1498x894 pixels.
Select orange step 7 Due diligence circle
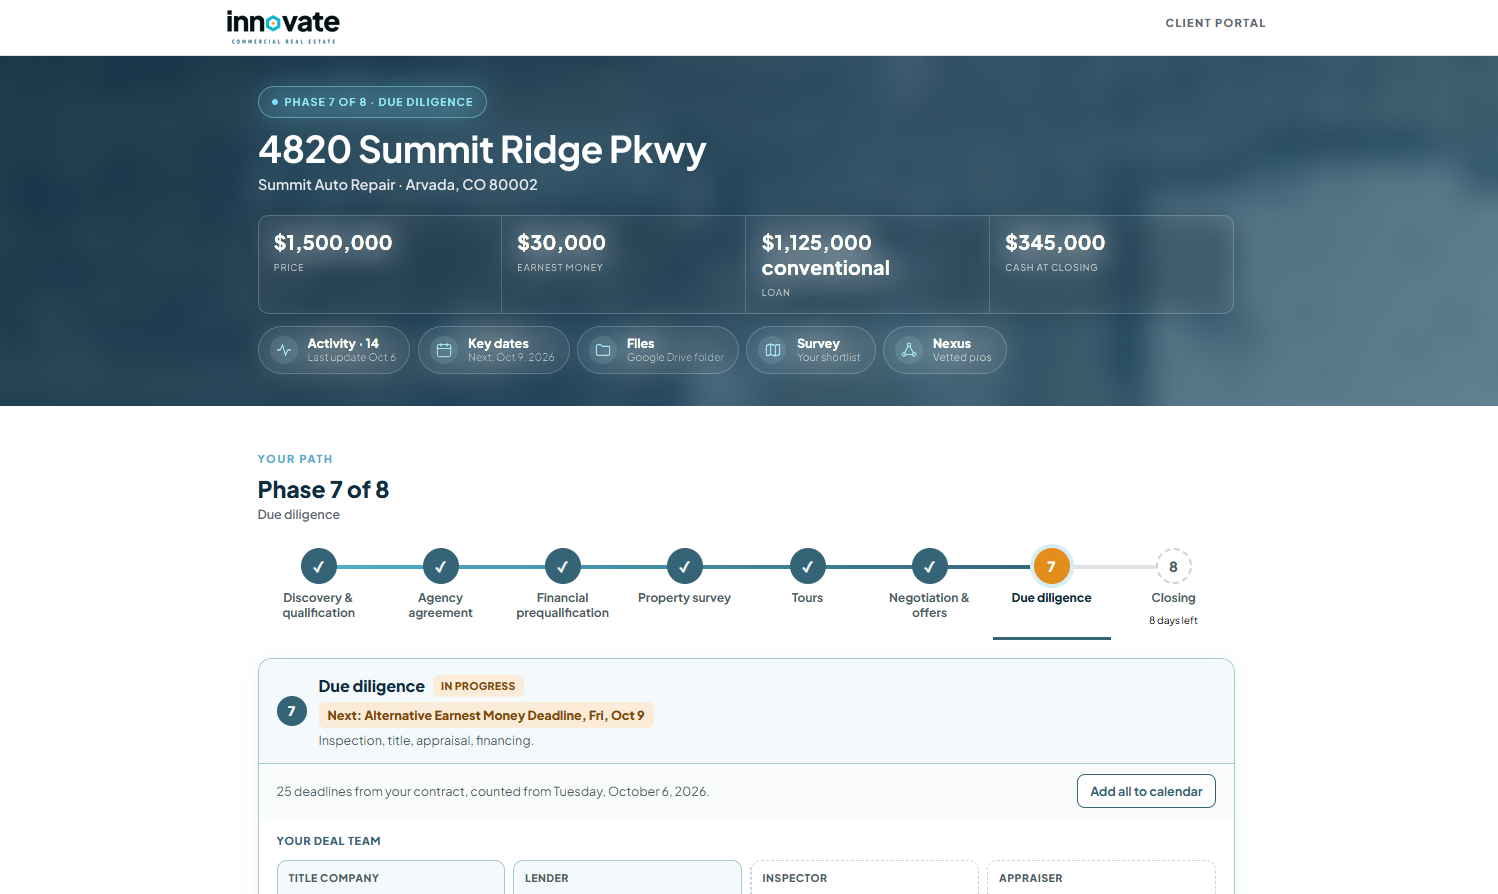tap(1052, 566)
